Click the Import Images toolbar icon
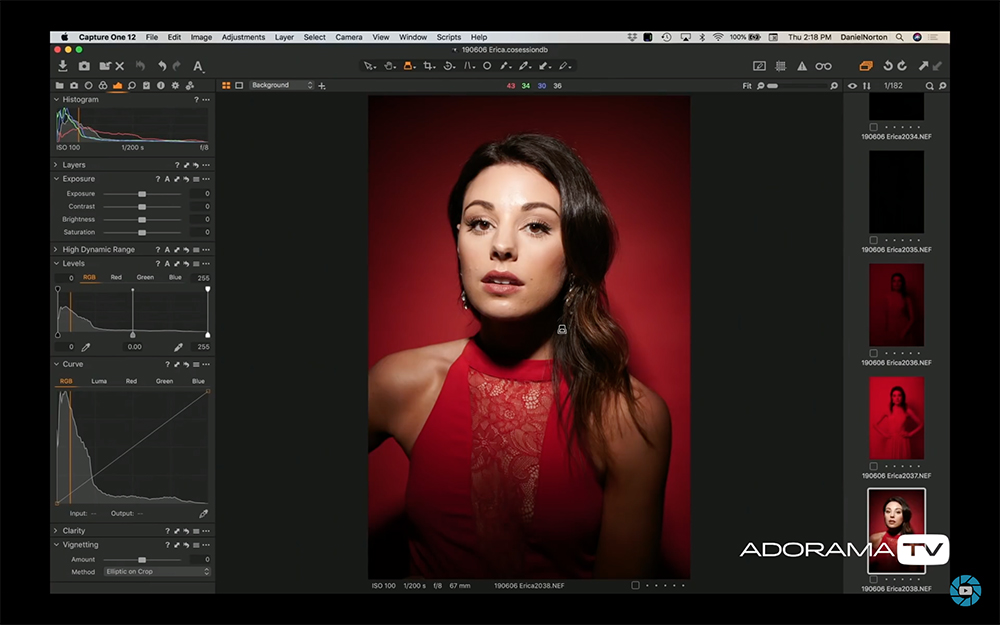 click(63, 66)
